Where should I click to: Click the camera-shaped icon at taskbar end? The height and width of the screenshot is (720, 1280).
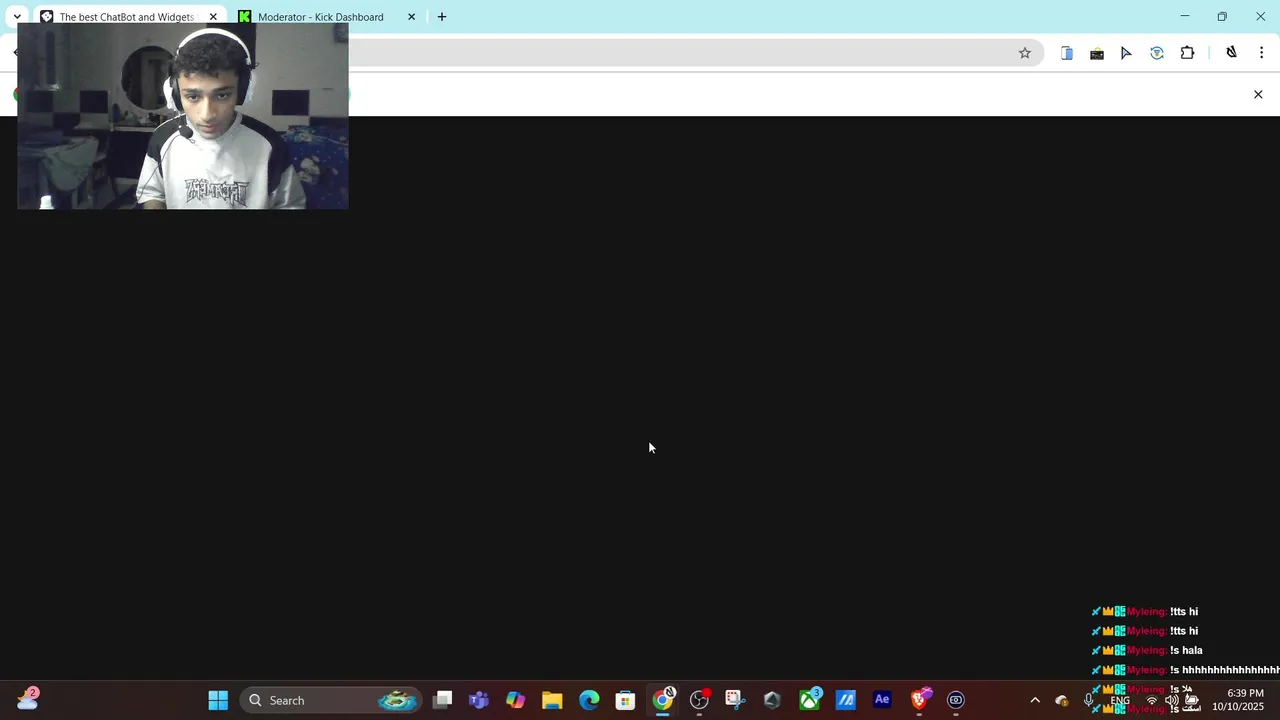click(x=956, y=700)
